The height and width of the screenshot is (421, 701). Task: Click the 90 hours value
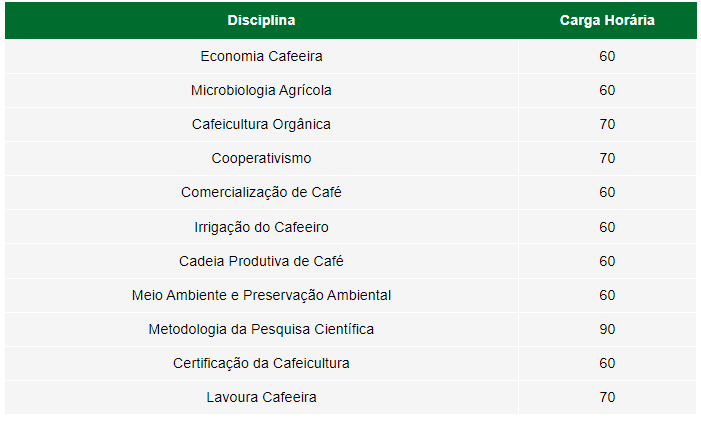[x=607, y=329]
